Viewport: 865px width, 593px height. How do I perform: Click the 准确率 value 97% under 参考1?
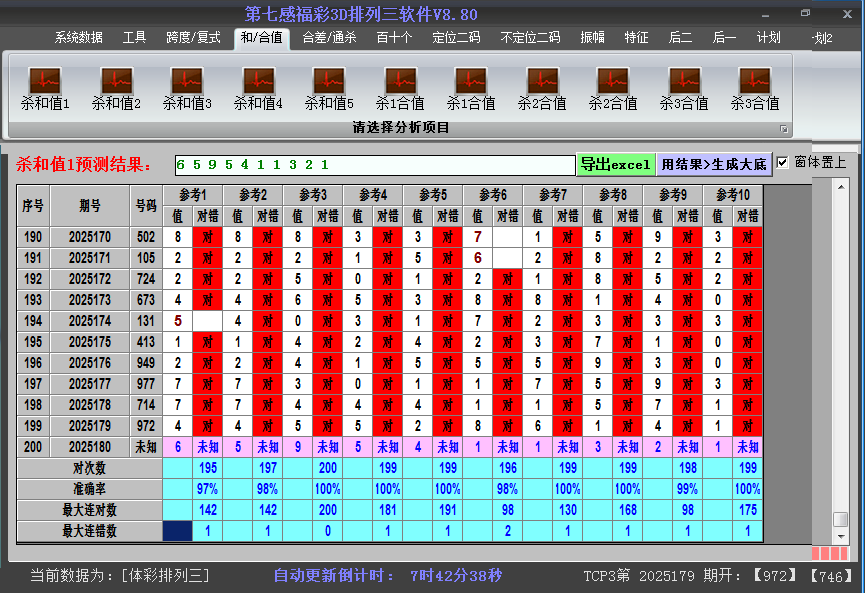tap(207, 489)
